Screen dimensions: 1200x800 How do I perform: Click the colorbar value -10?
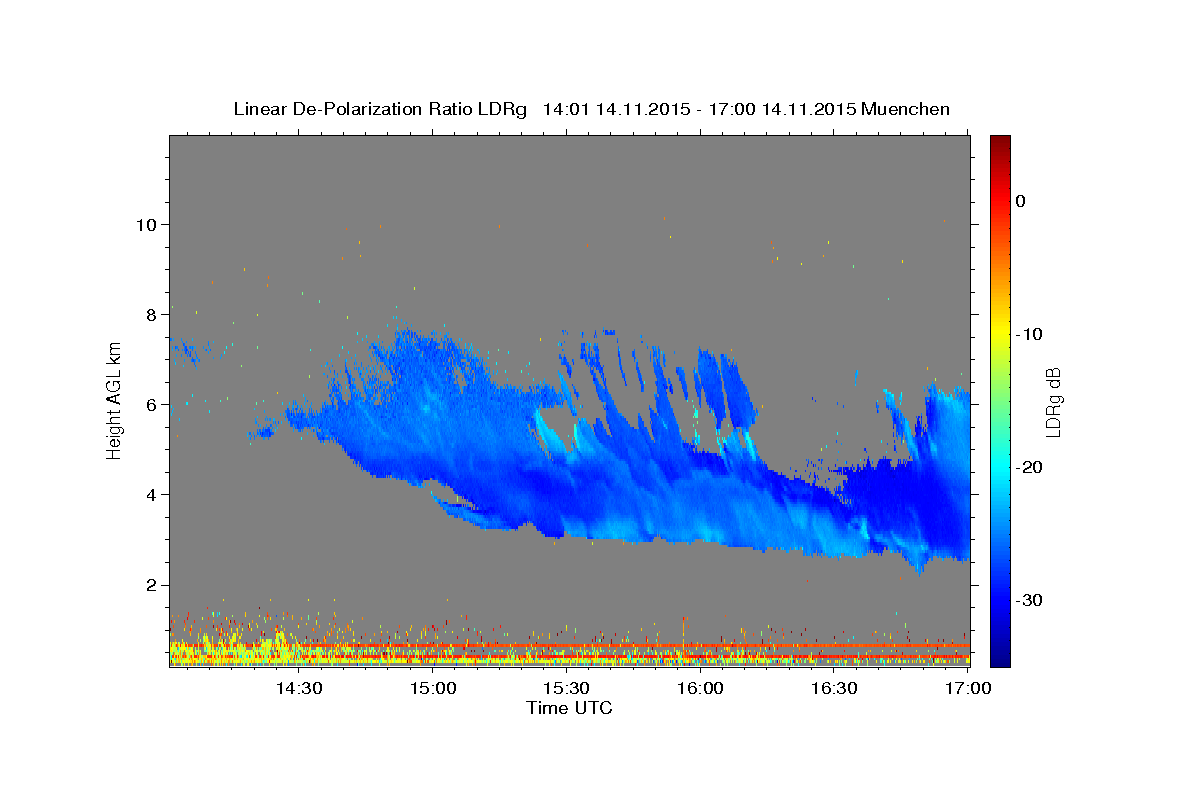pyautogui.click(x=1030, y=334)
